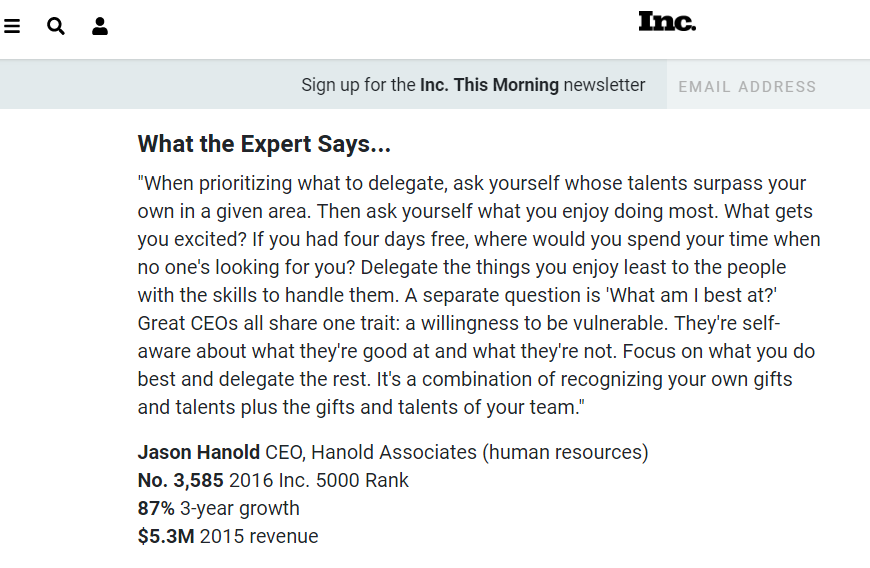870x568 pixels.
Task: Click the closing words 'talents of your team'
Action: [x=510, y=408]
